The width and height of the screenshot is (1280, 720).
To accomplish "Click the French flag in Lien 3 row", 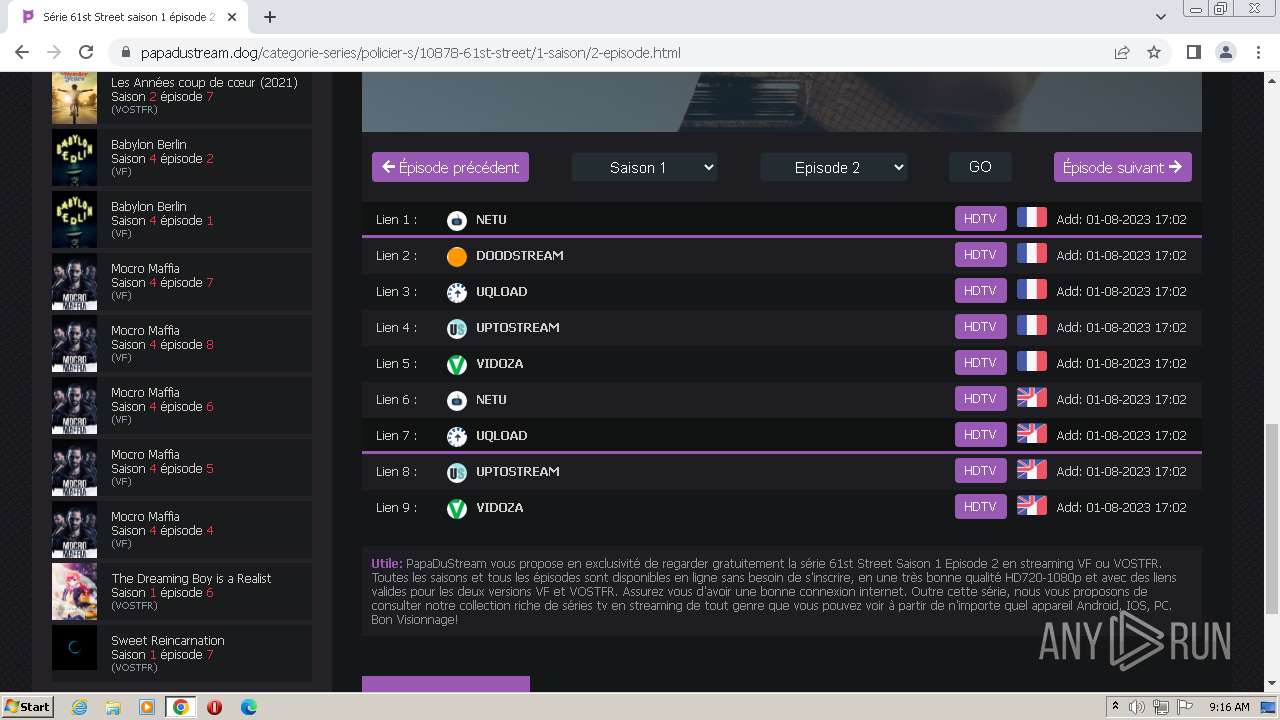I will [1031, 290].
